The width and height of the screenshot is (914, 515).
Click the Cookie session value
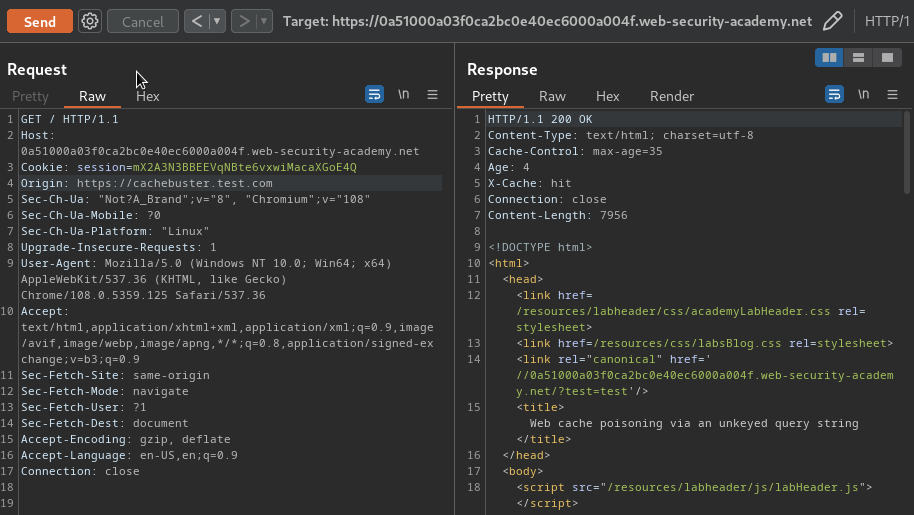click(x=244, y=167)
